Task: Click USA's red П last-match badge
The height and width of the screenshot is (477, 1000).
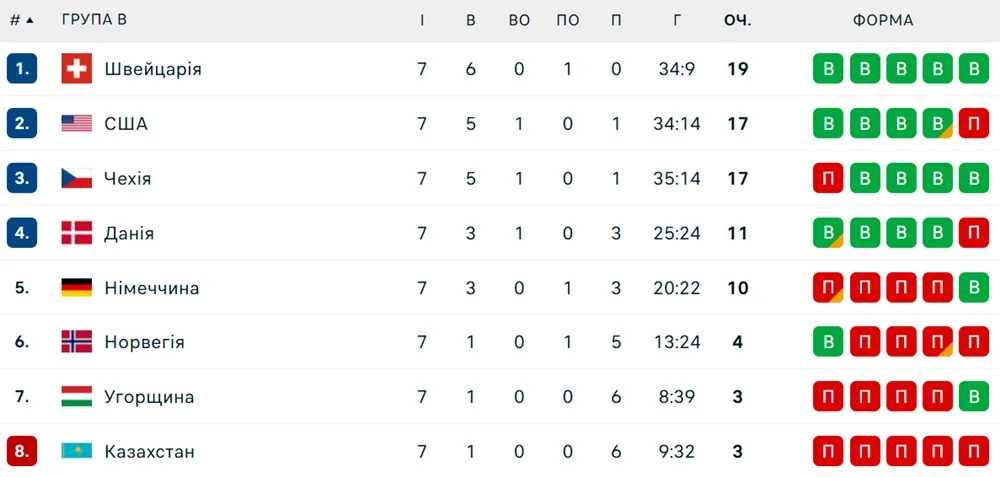Action: click(973, 124)
